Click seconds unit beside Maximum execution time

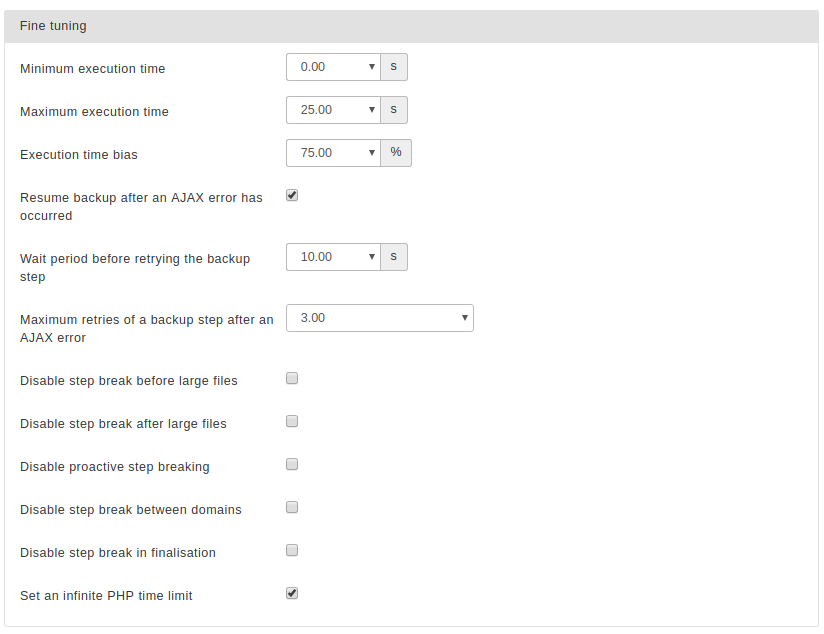coord(394,110)
